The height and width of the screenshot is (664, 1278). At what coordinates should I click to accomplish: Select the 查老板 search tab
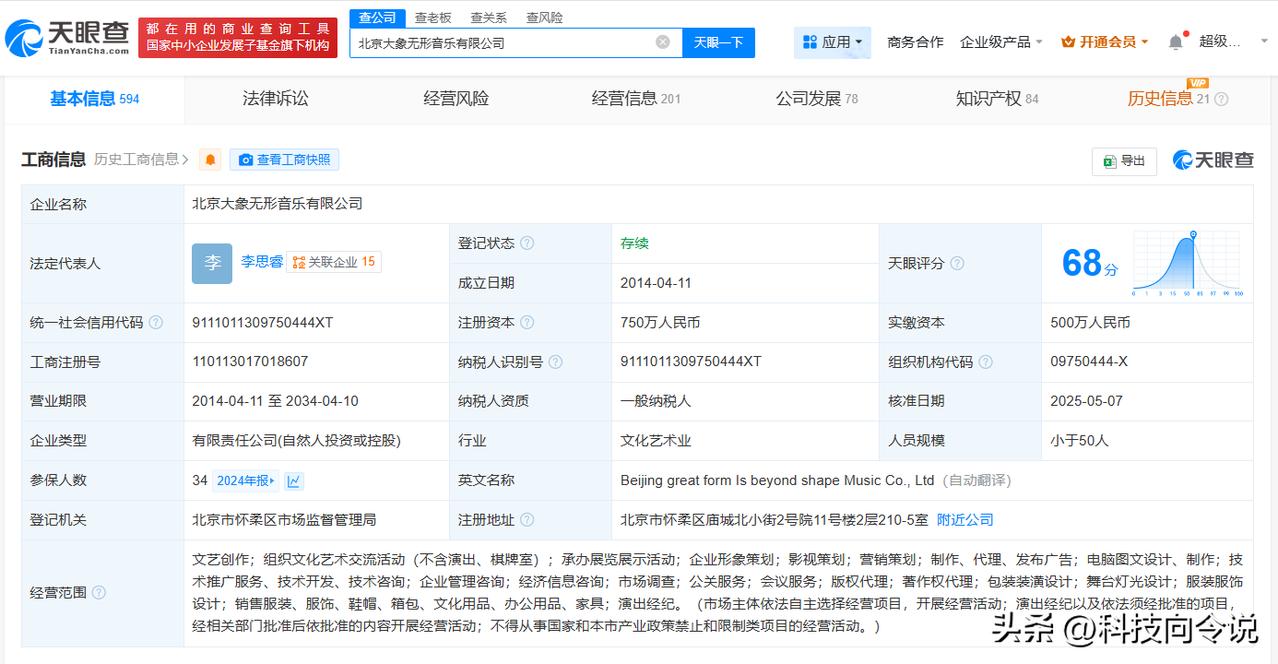(x=433, y=18)
